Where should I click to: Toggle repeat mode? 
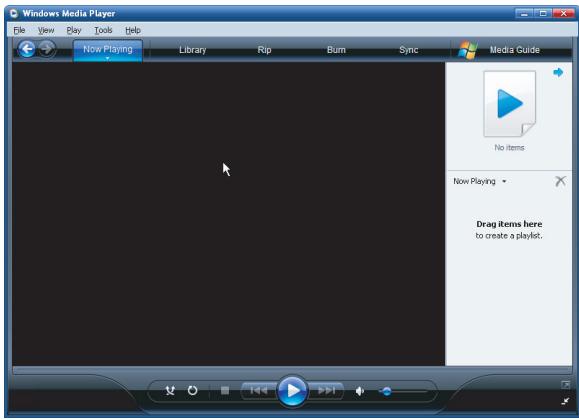click(192, 390)
